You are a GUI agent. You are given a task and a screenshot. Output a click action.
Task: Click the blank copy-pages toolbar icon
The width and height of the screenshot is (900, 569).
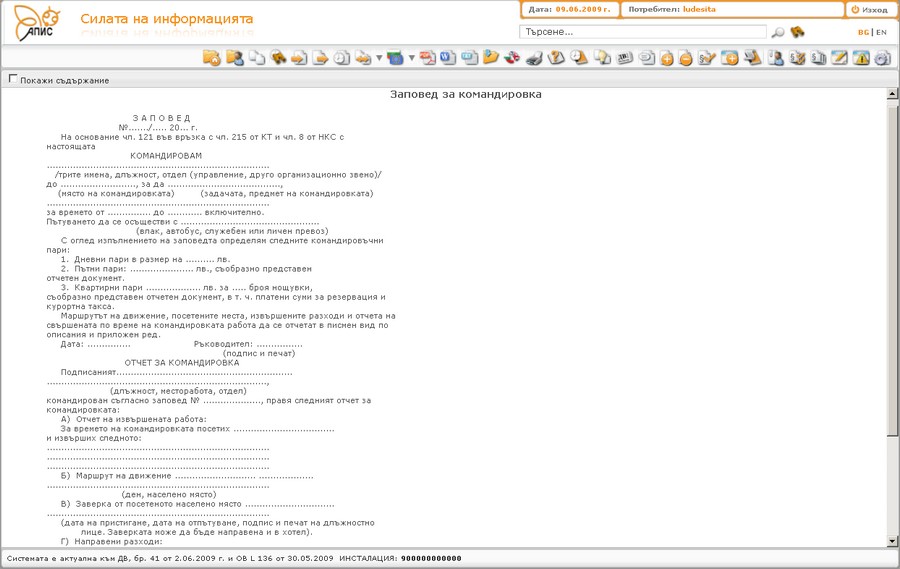(257, 57)
